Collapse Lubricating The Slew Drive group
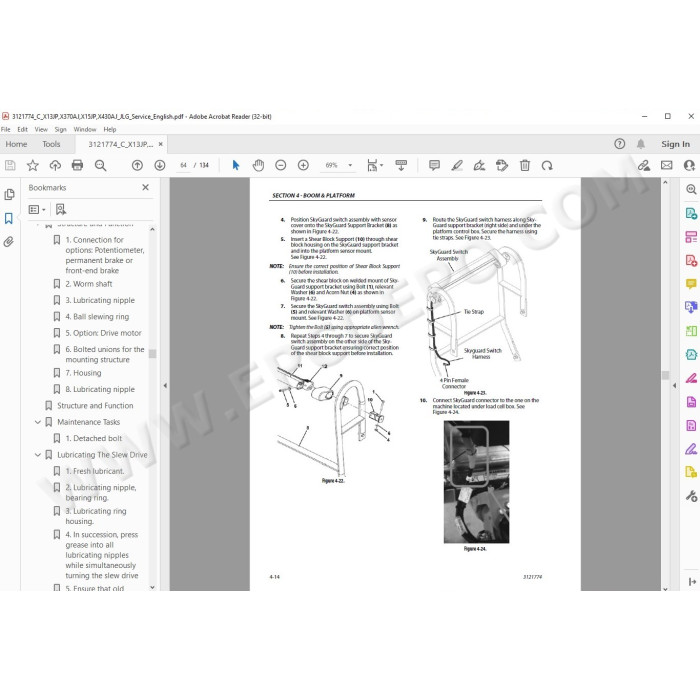This screenshot has width=700, height=700. click(x=38, y=454)
